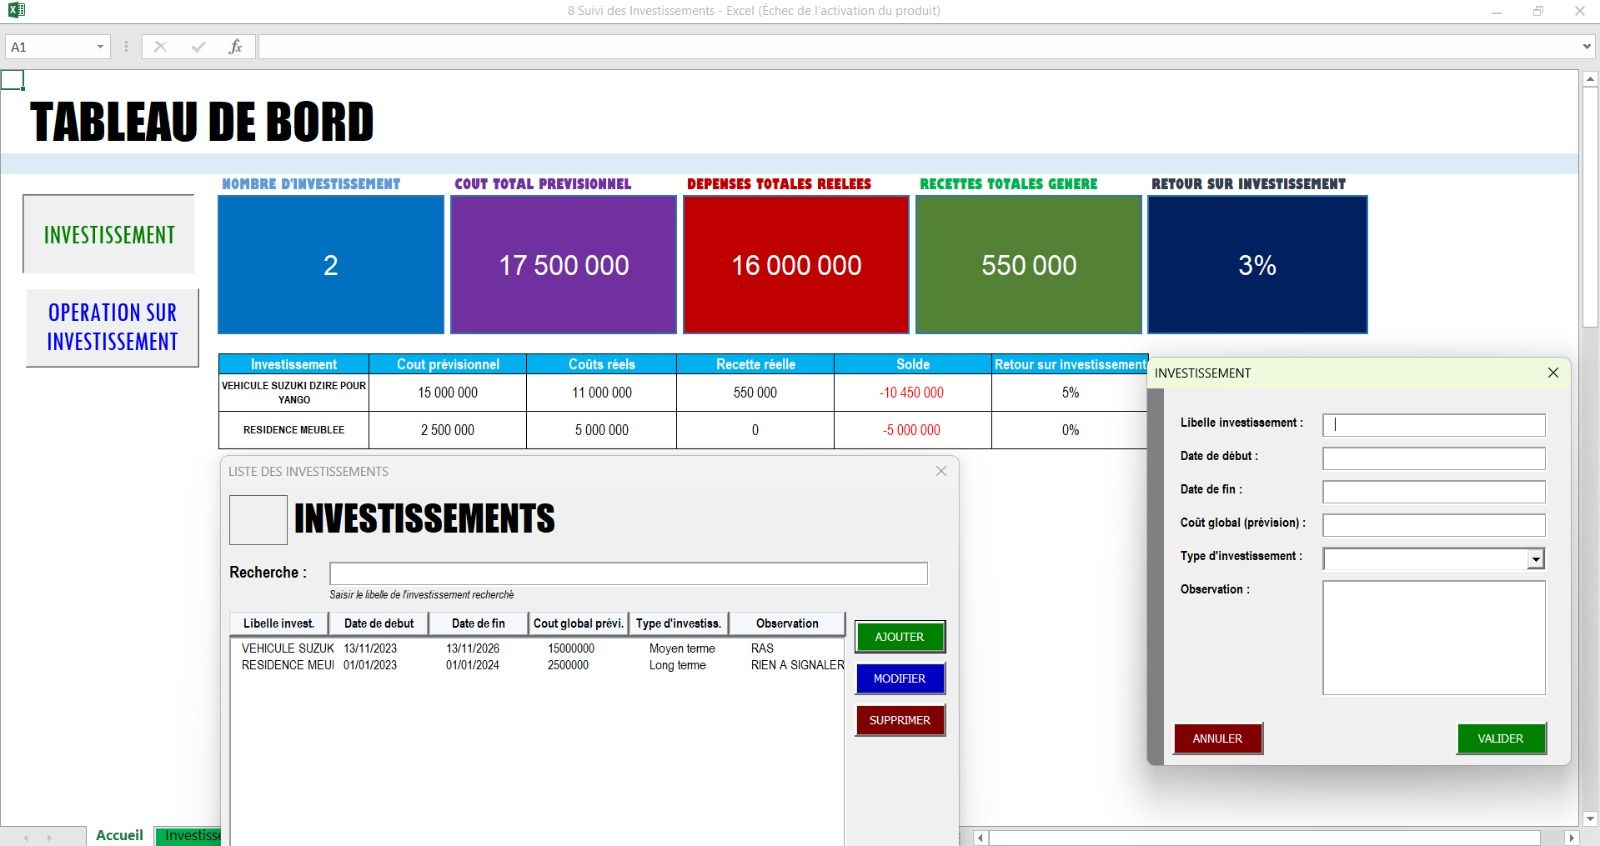This screenshot has width=1600, height=846.
Task: Click the Recherche search field
Action: [628, 573]
